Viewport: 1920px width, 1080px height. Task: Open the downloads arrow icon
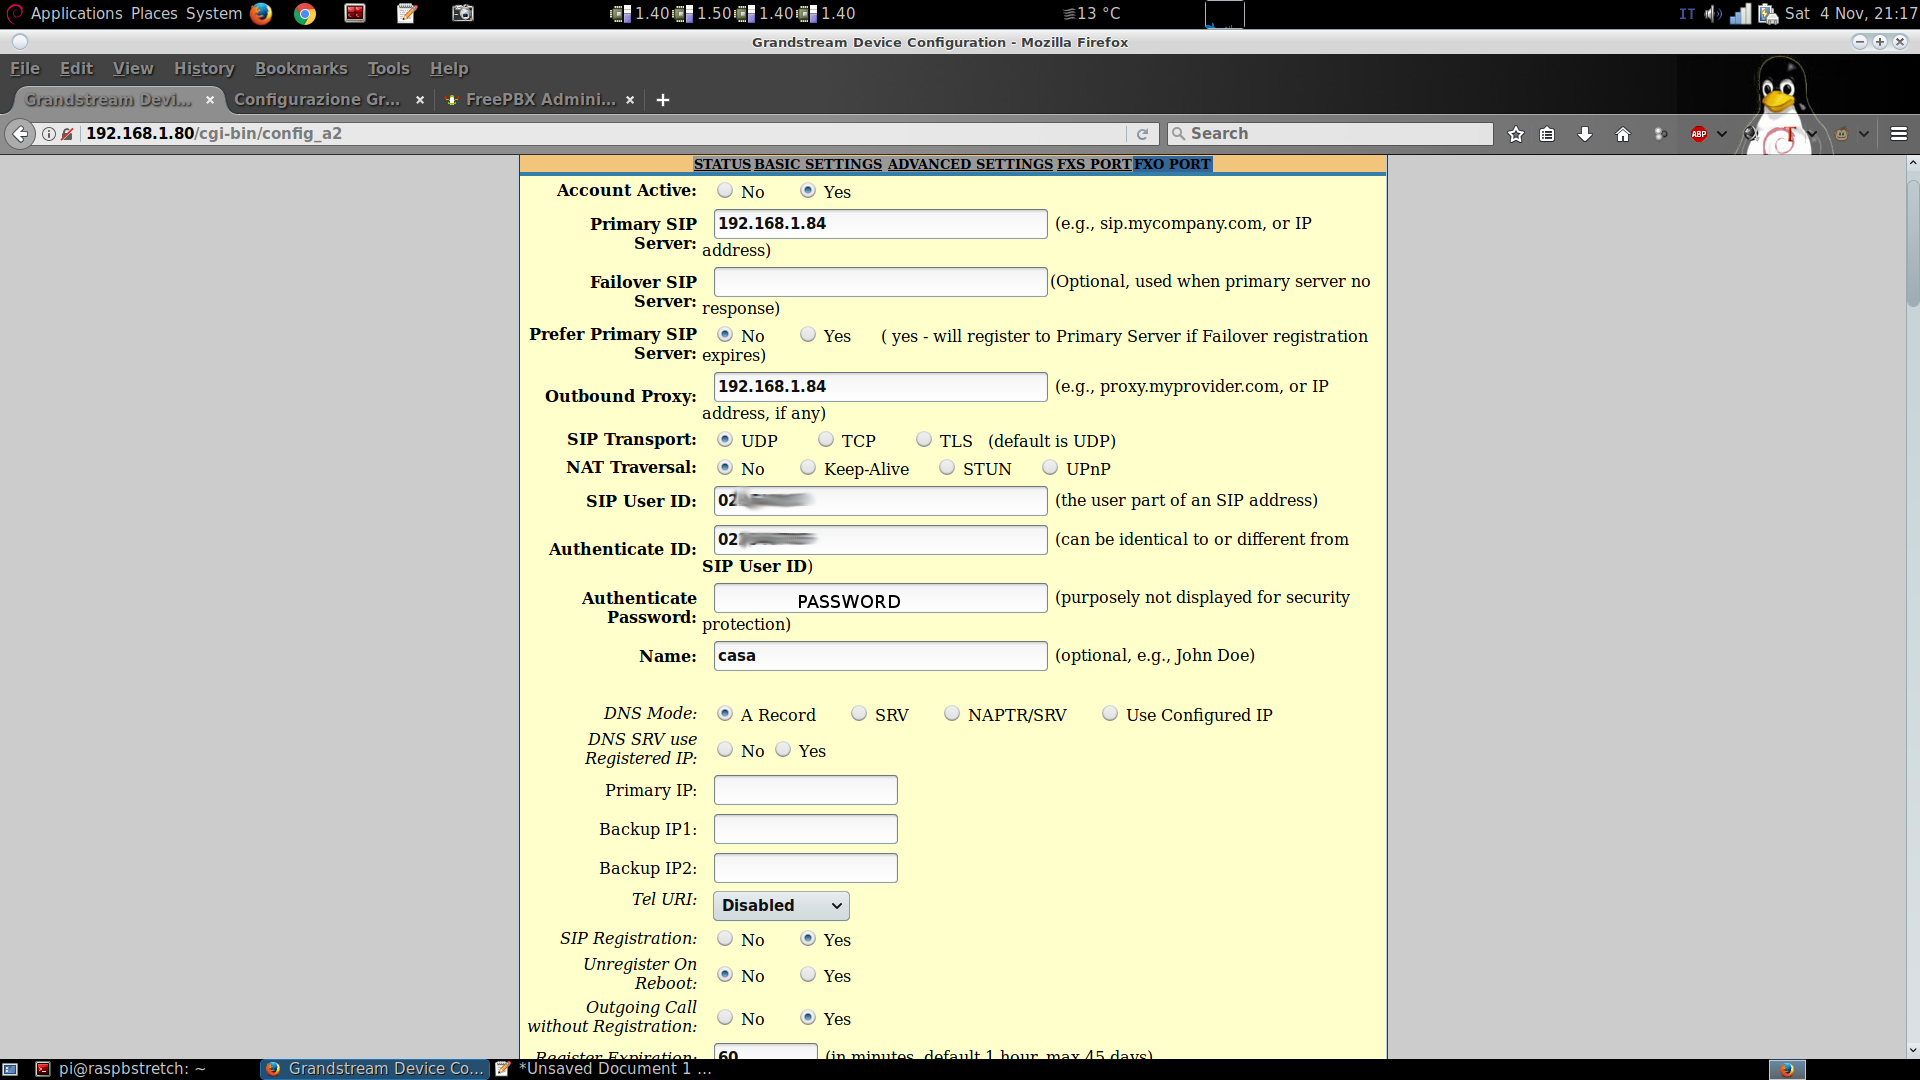1585,134
